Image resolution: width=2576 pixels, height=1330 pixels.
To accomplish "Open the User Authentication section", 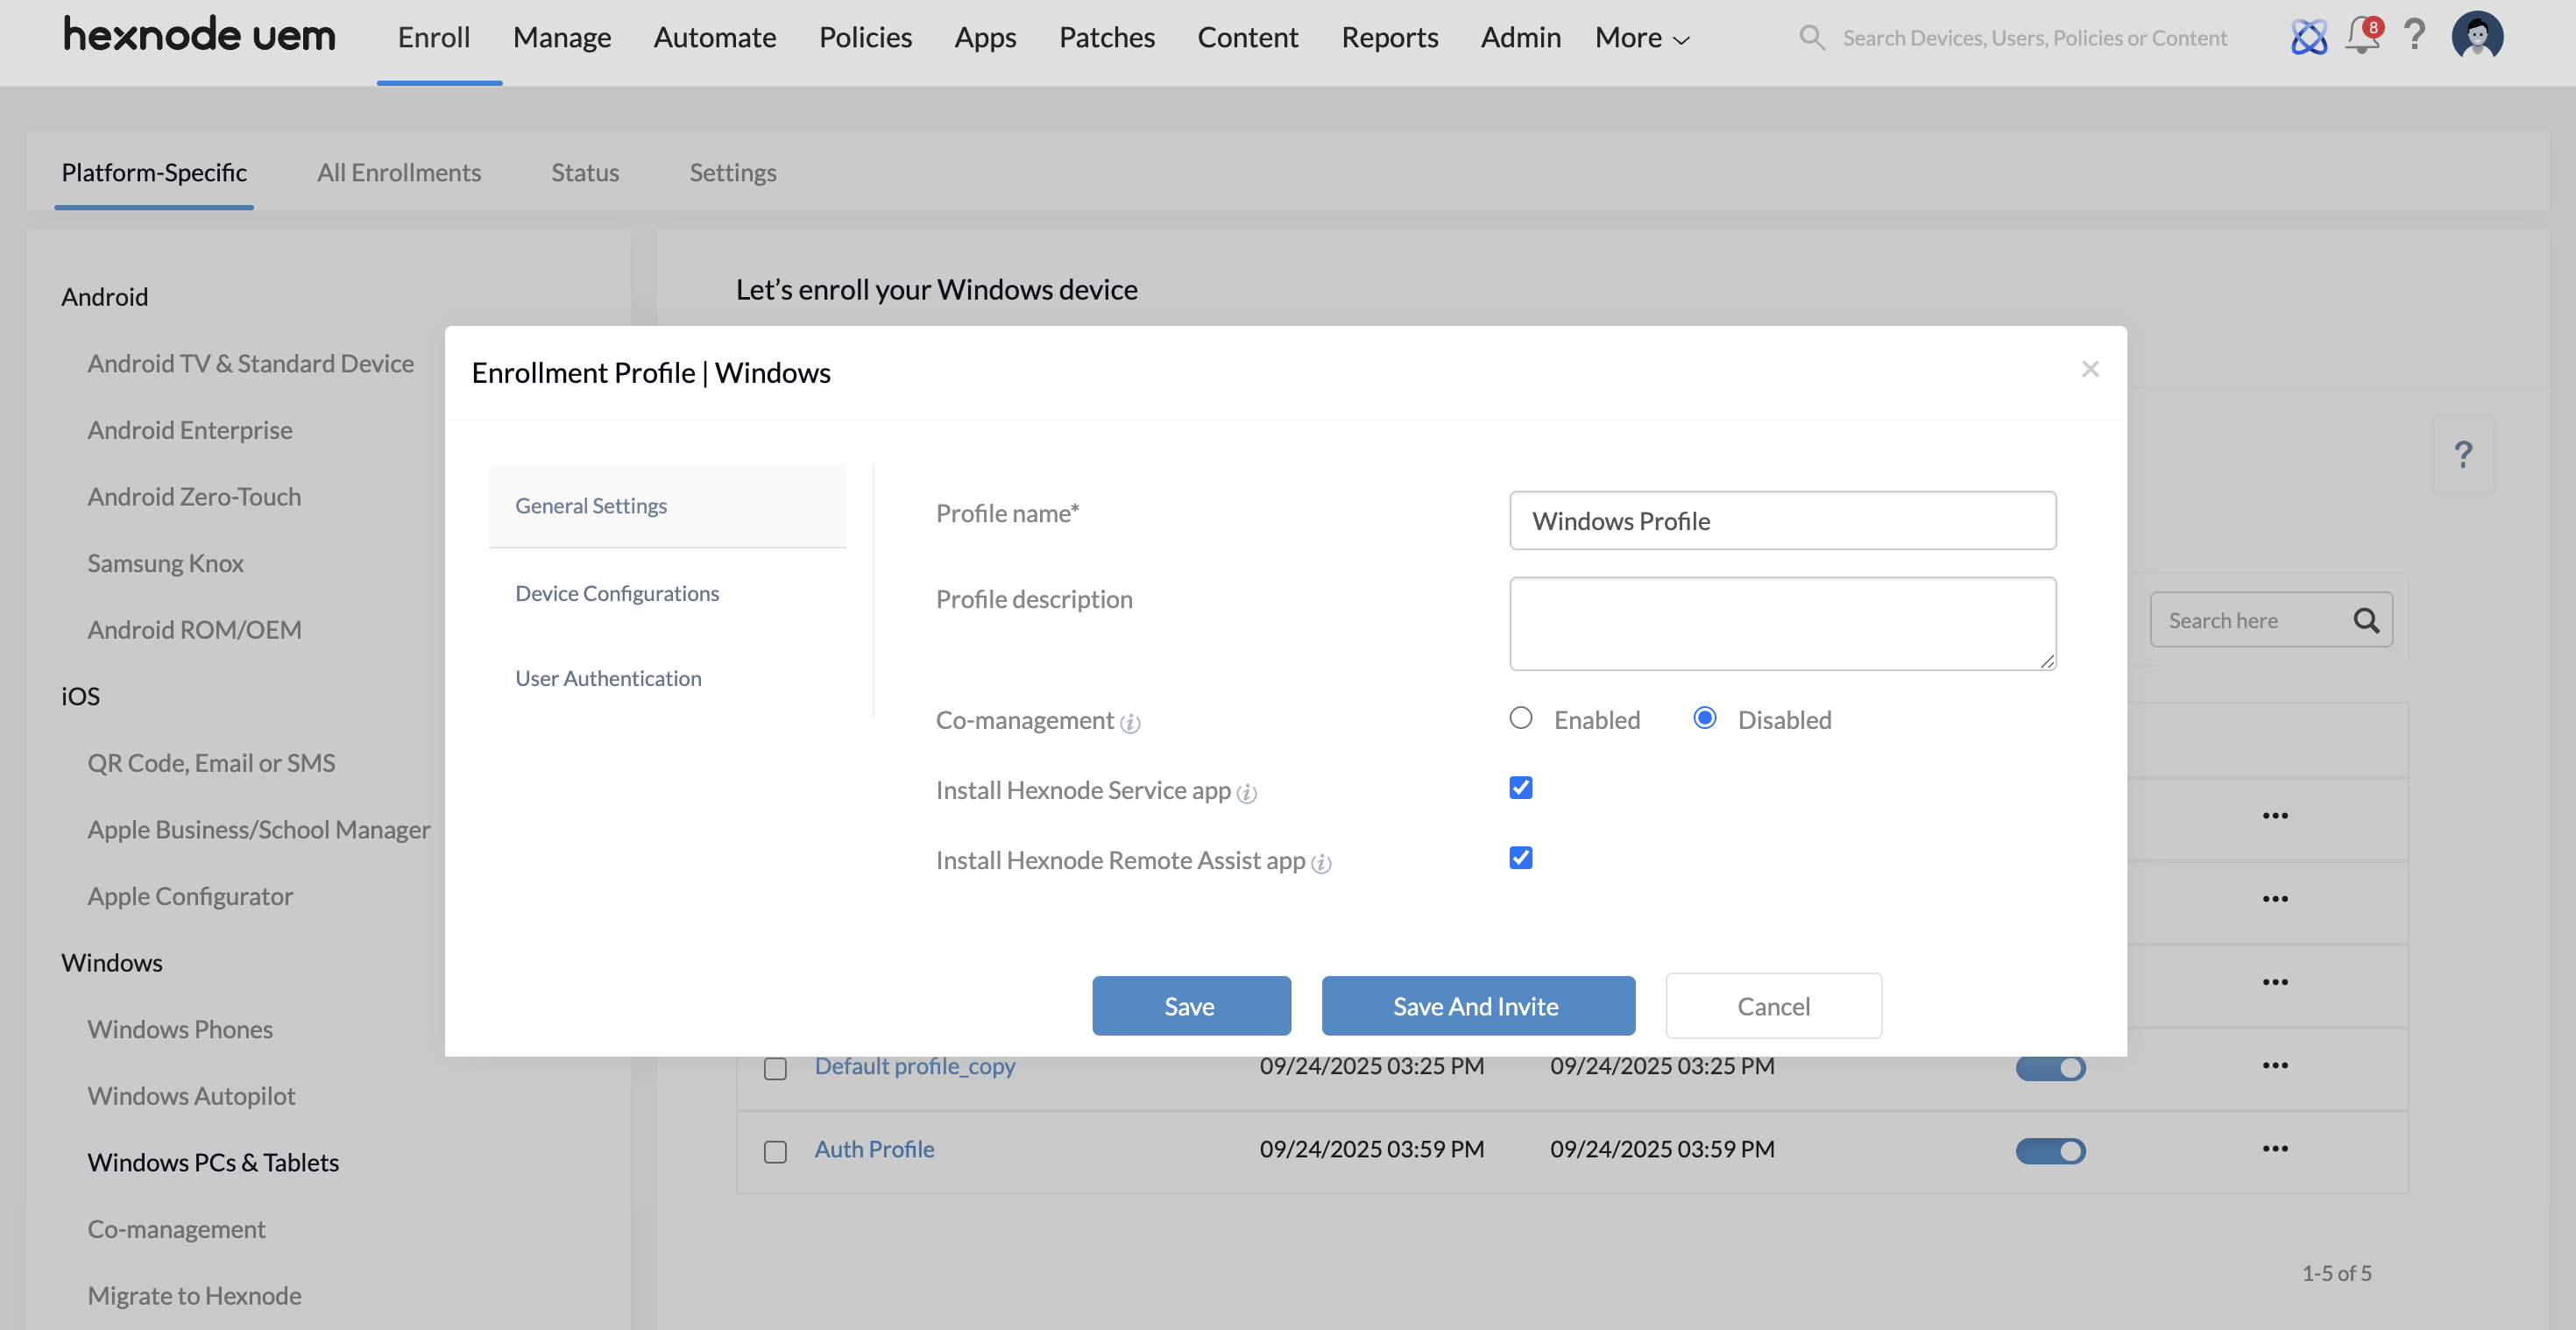I will [608, 678].
